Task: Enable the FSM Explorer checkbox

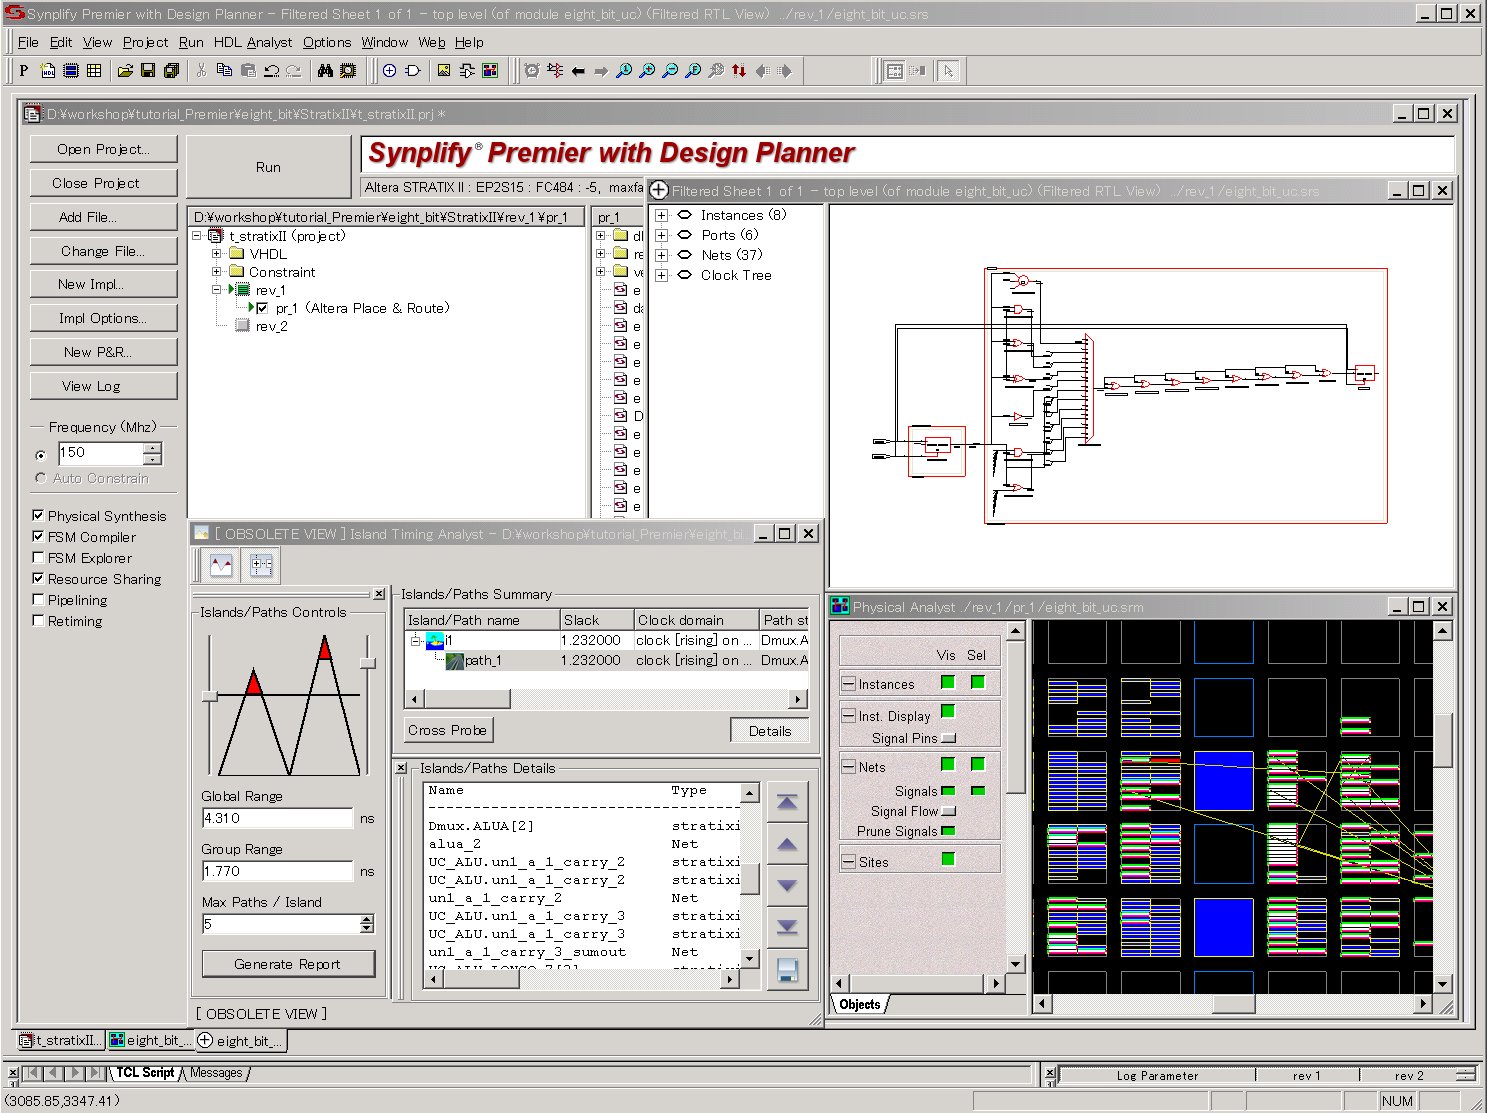Action: pos(38,558)
